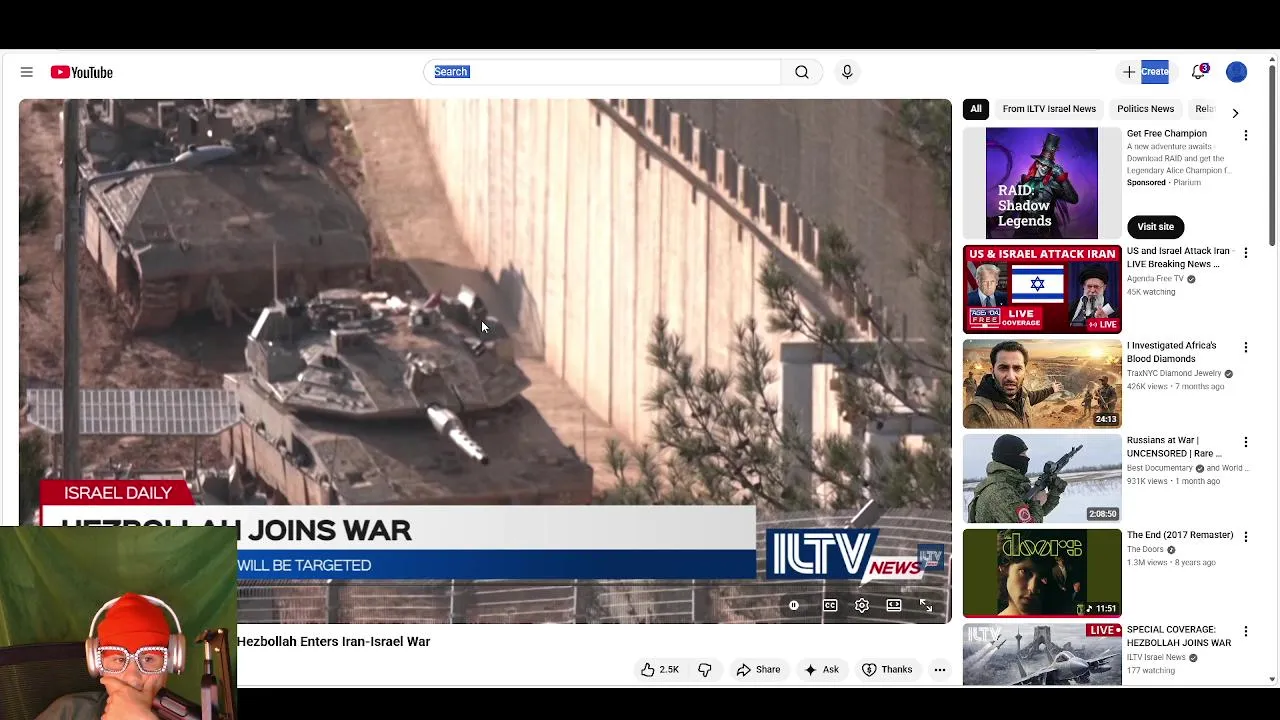Open the notifications bell
The height and width of the screenshot is (720, 1280).
click(1199, 72)
